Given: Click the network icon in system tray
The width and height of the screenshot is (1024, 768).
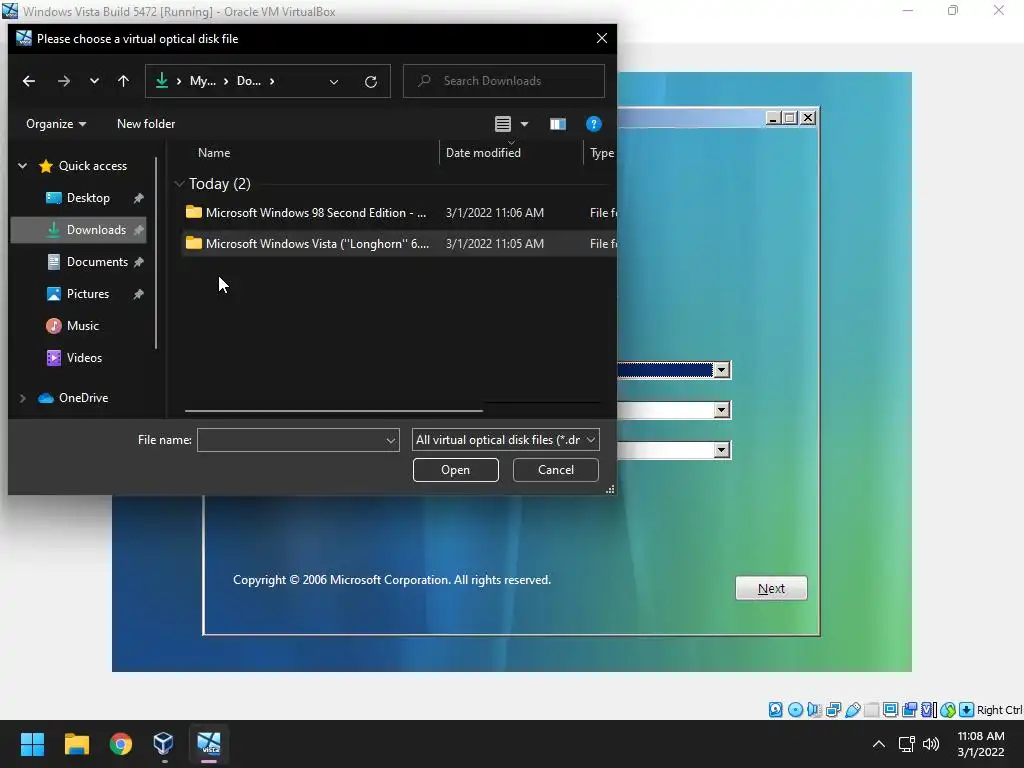Looking at the screenshot, I should point(906,744).
